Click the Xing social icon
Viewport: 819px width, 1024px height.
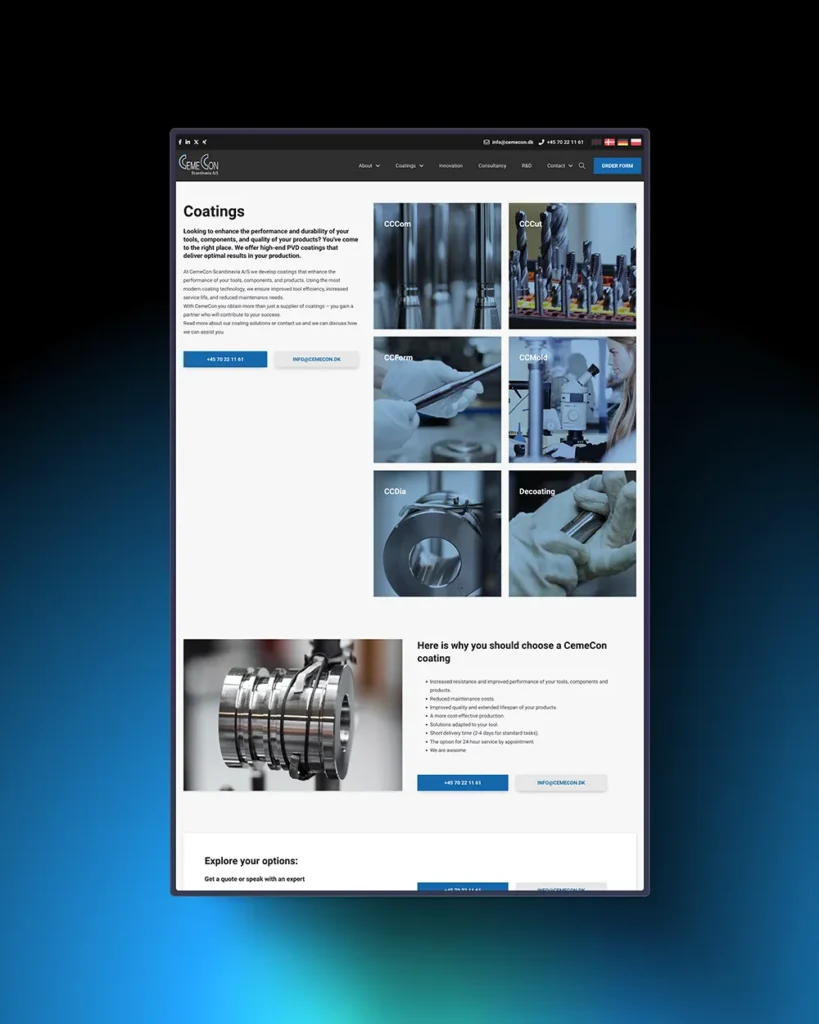[x=204, y=142]
